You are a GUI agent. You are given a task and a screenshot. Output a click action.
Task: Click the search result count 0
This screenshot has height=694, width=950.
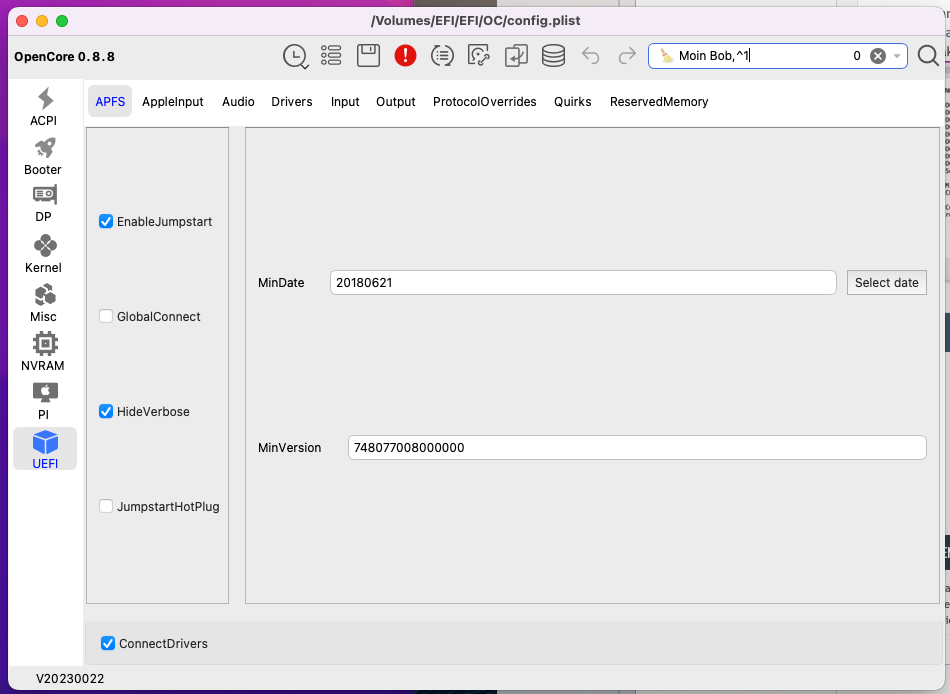pyautogui.click(x=857, y=56)
